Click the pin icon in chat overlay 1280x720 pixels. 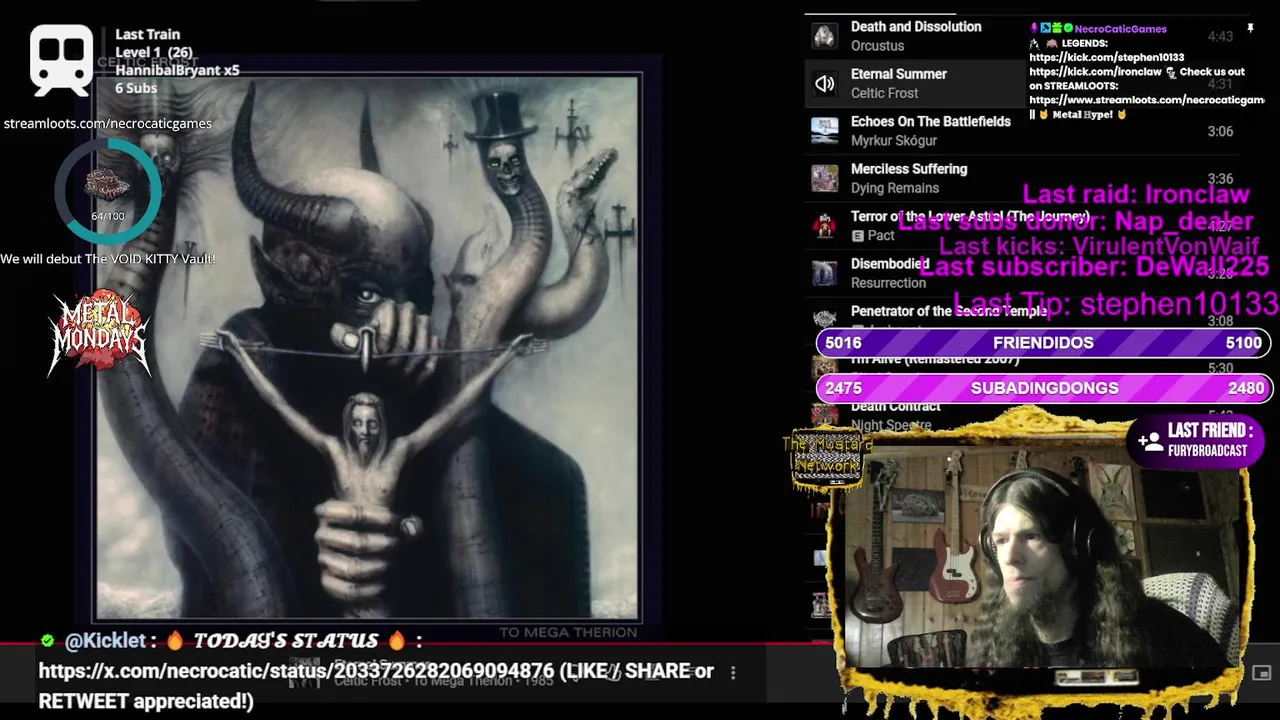[x=1250, y=29]
